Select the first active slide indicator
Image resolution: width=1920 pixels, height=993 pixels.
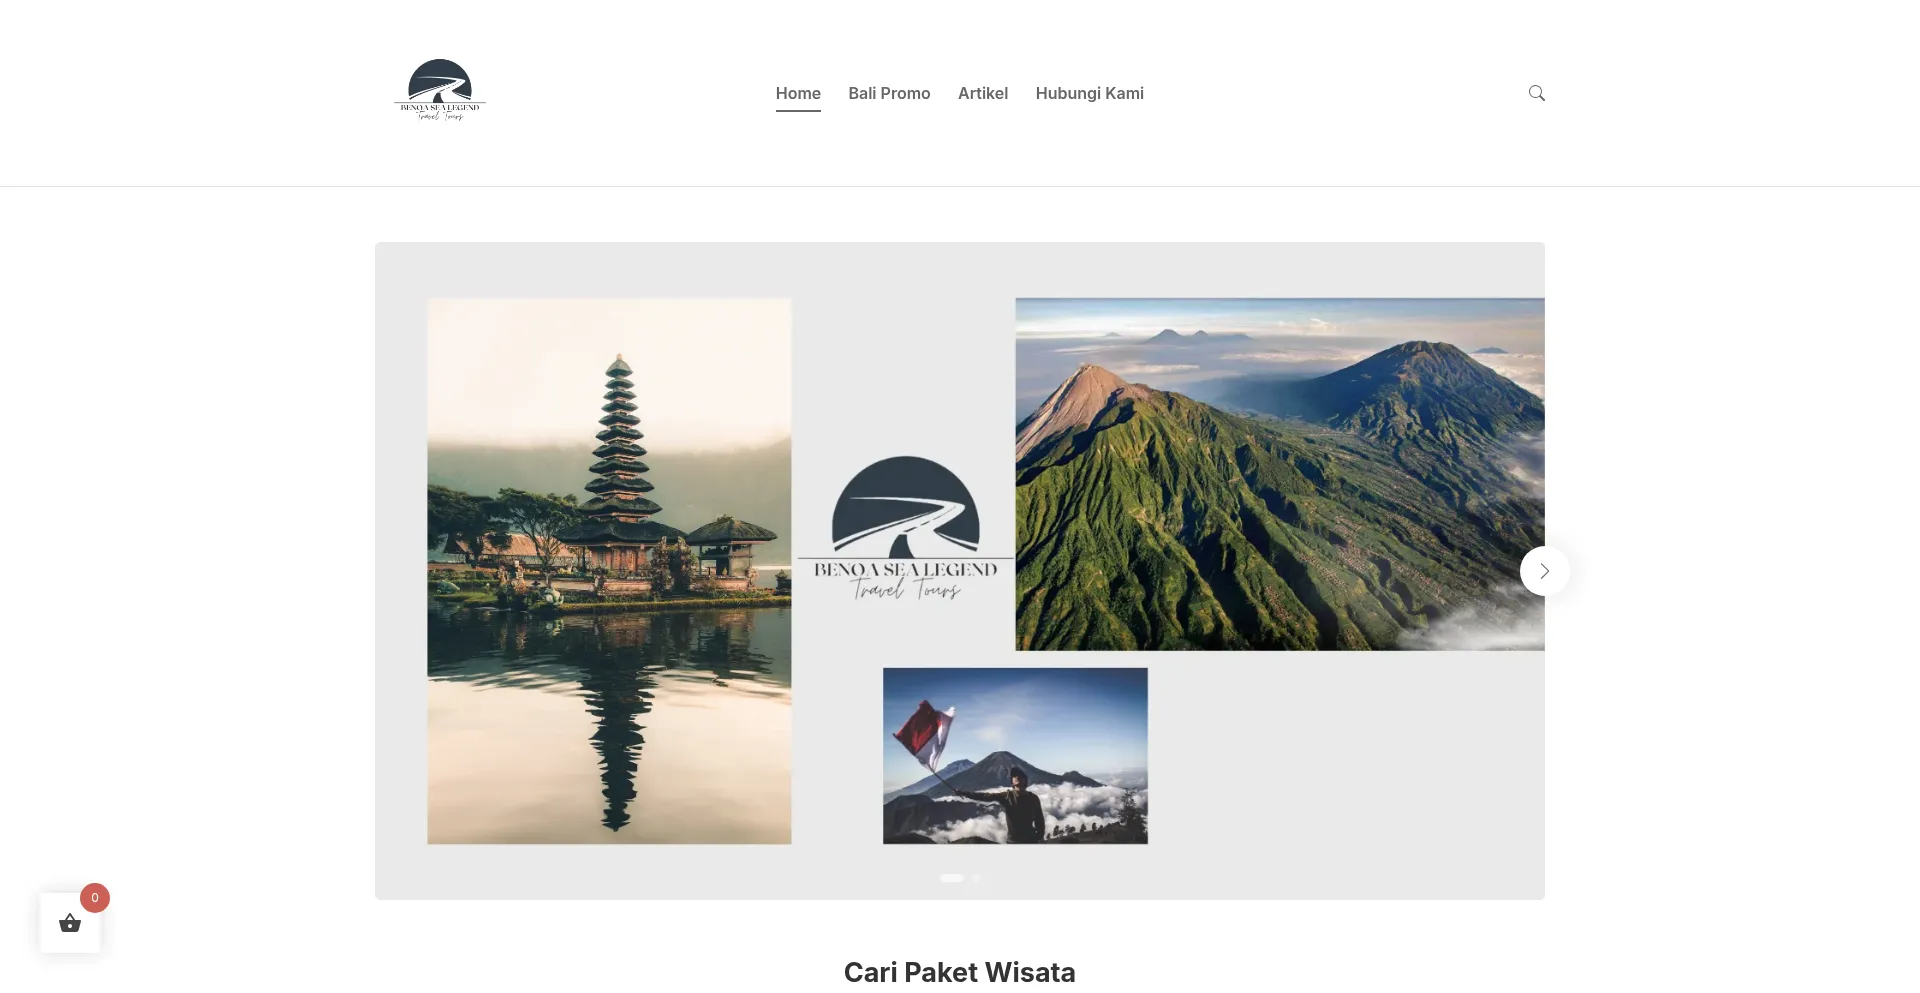[x=952, y=878]
